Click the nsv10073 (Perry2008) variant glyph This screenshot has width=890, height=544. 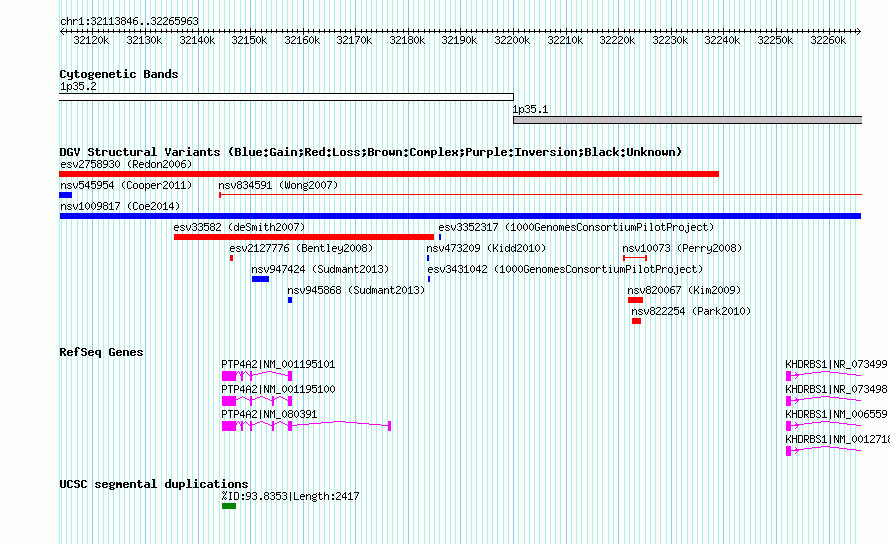pos(635,258)
